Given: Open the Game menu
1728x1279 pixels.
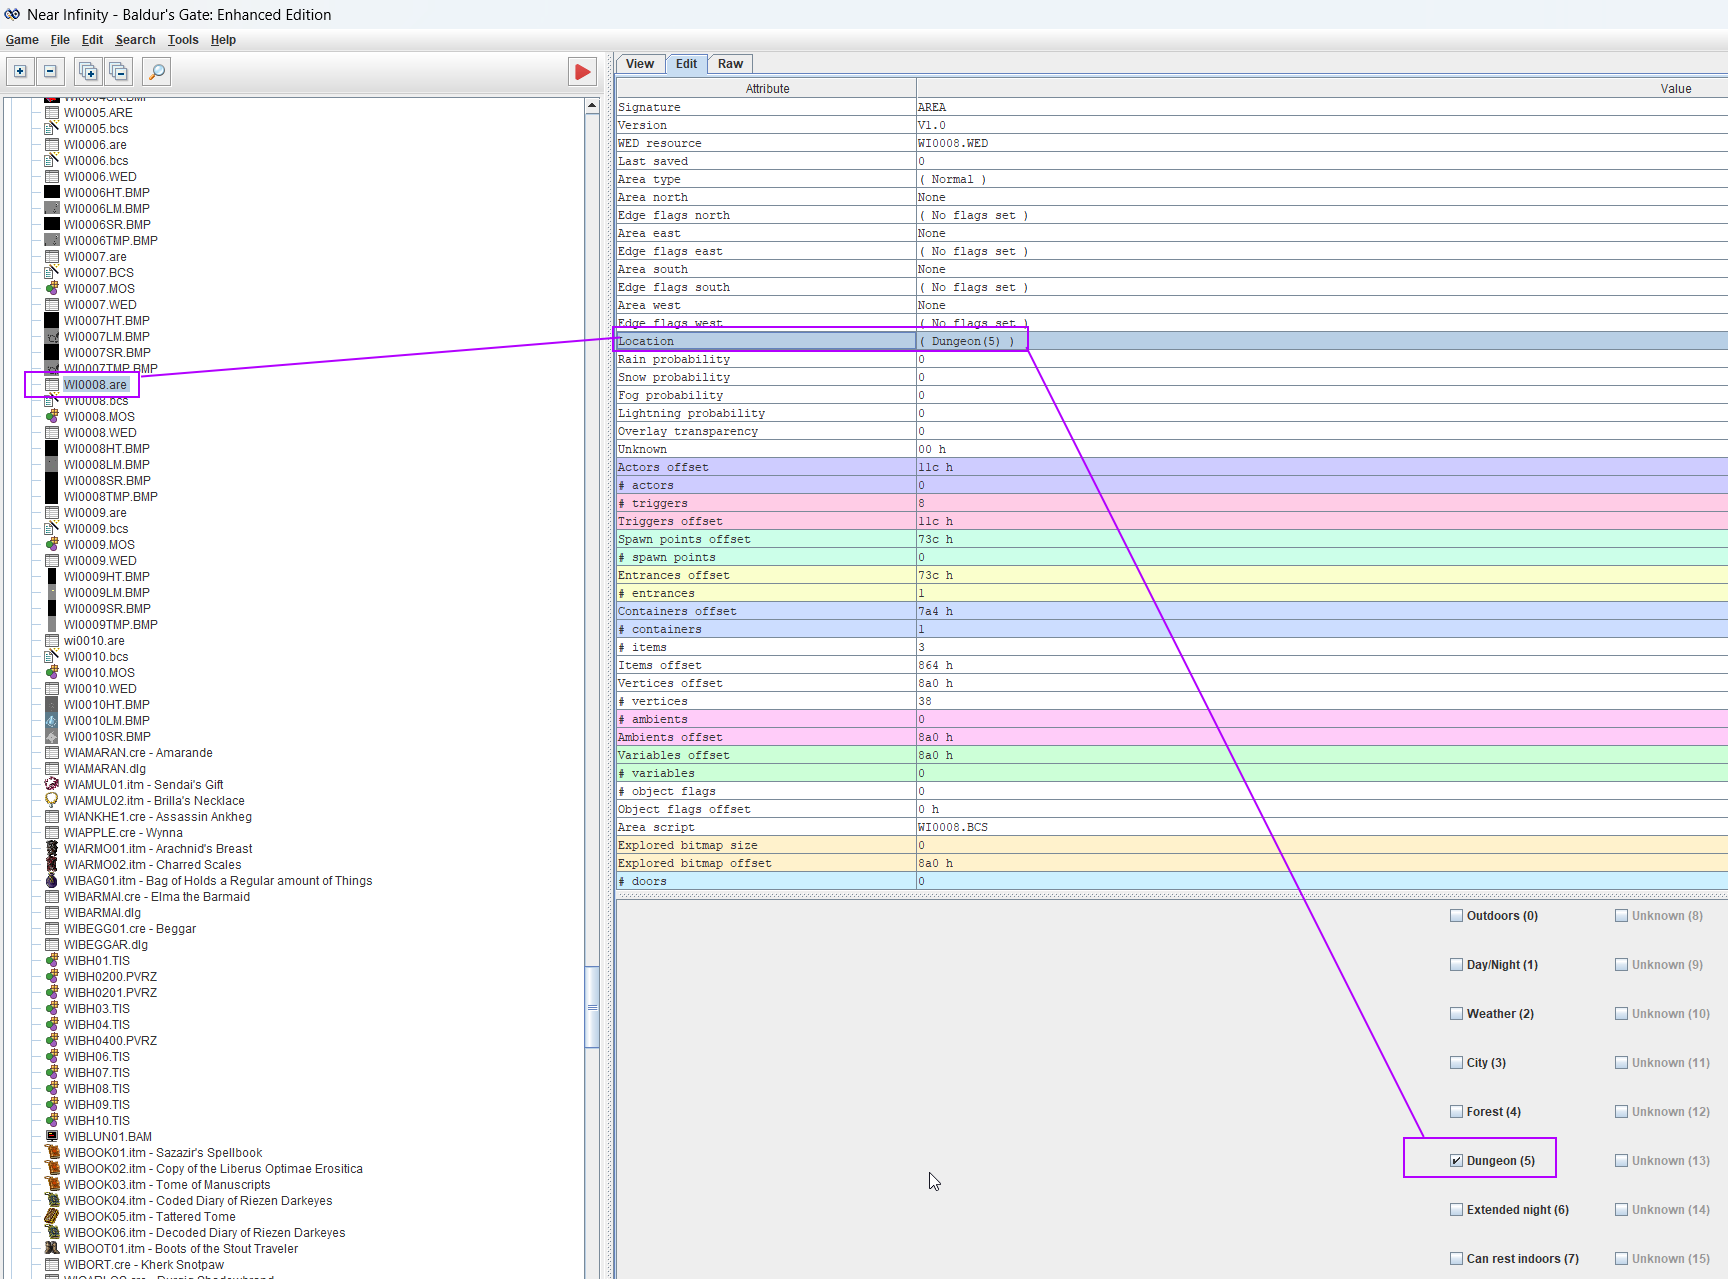Looking at the screenshot, I should [x=22, y=40].
